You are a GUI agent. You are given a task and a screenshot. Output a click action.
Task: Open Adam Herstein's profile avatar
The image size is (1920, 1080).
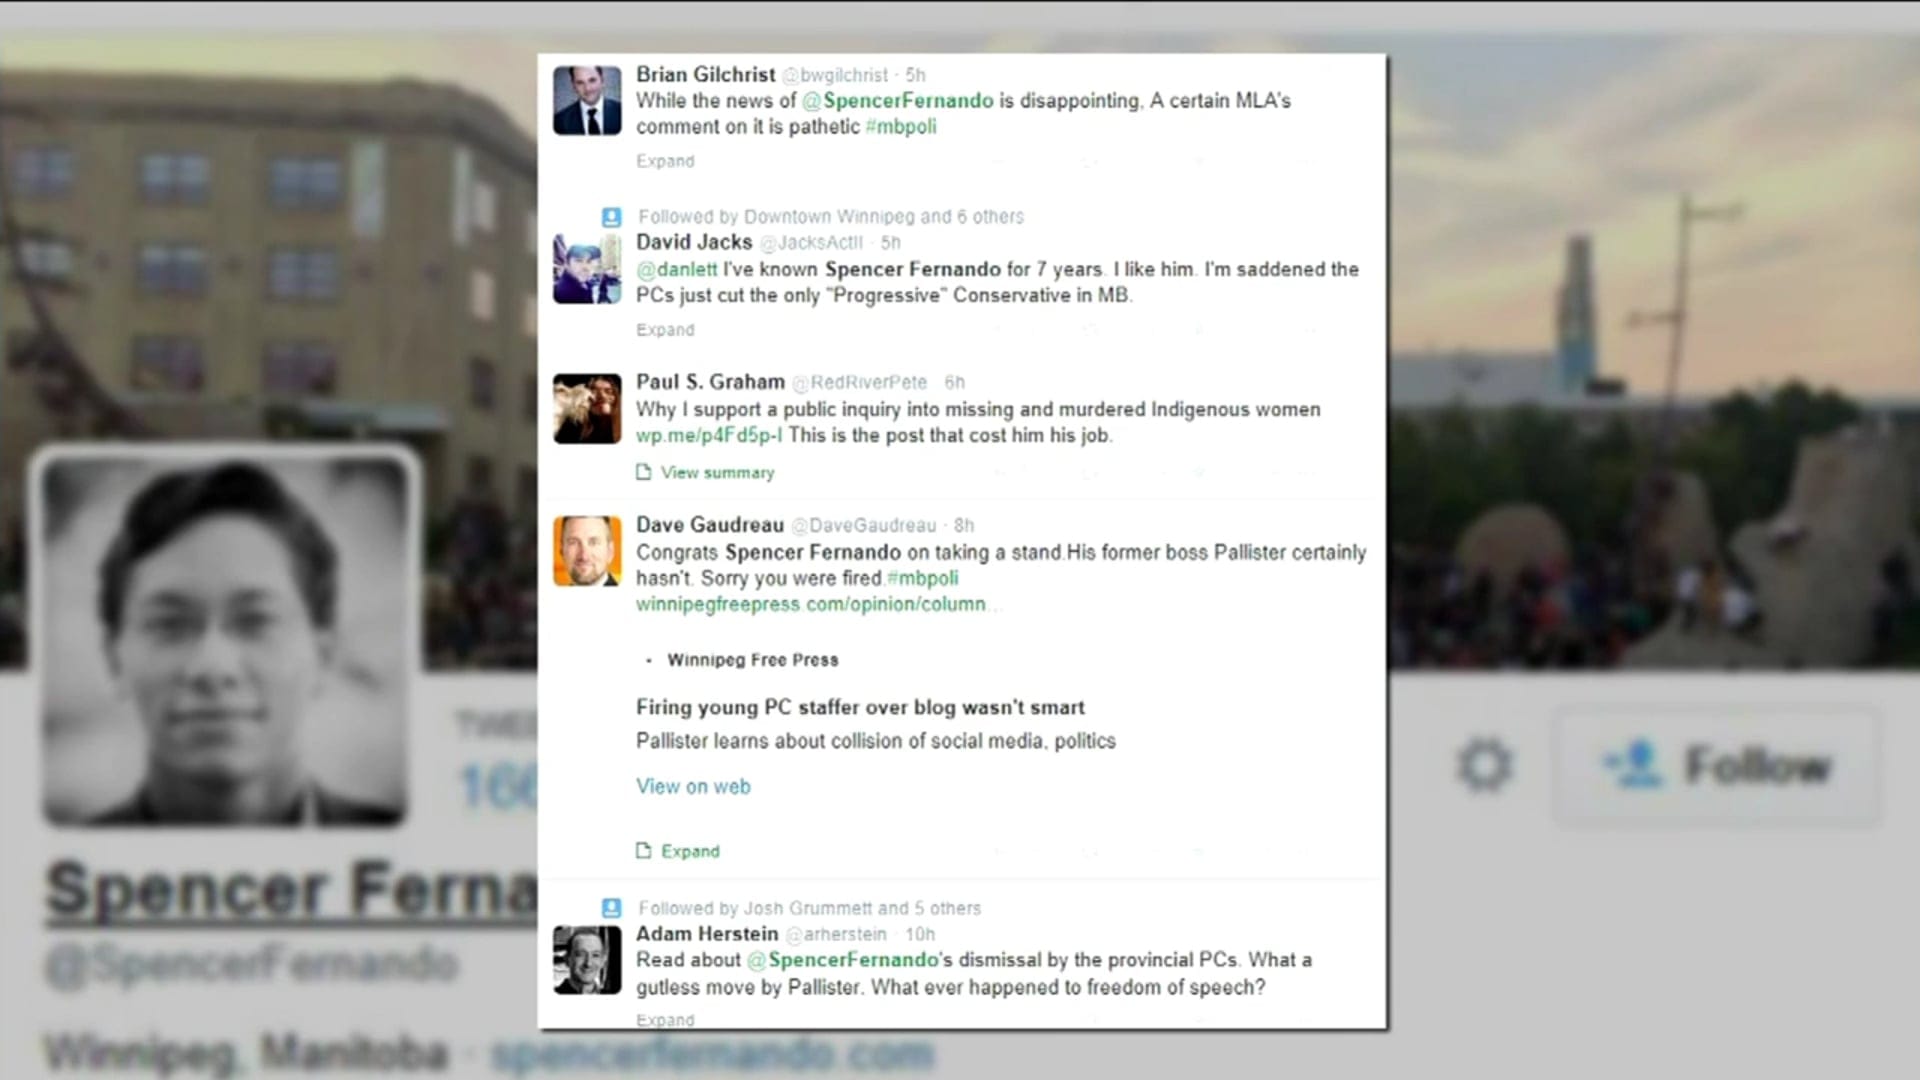tap(587, 960)
